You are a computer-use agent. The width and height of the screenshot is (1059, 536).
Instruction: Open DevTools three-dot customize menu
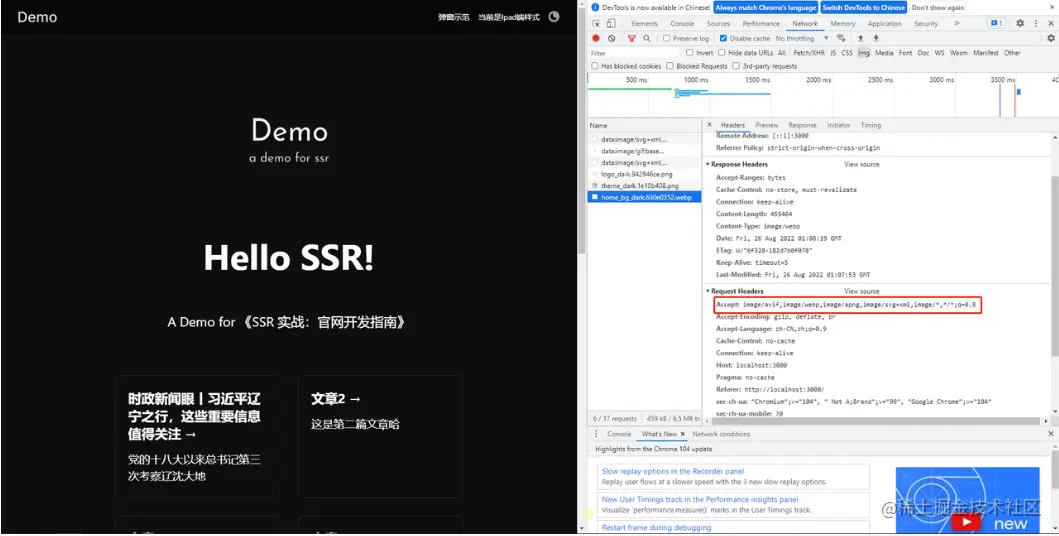pos(1035,24)
